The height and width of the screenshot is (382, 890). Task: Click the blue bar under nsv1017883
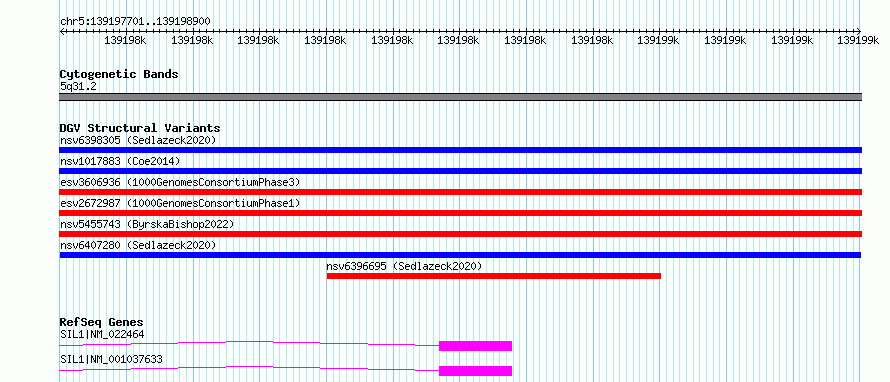coord(461,171)
